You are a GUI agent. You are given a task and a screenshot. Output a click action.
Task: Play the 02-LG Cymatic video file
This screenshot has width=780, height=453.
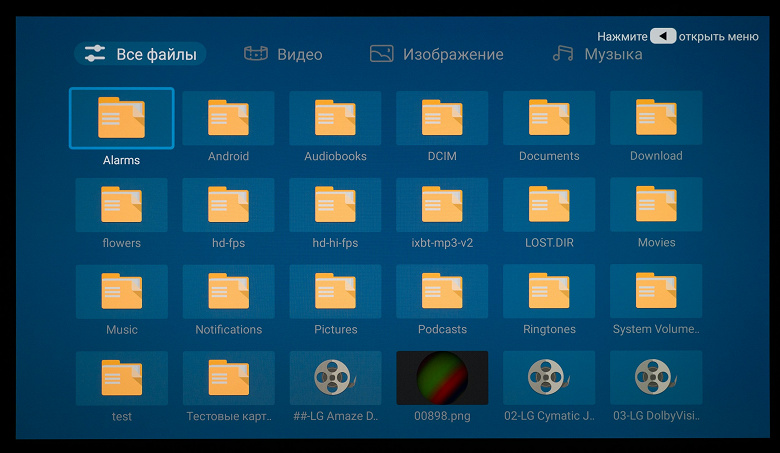point(549,377)
